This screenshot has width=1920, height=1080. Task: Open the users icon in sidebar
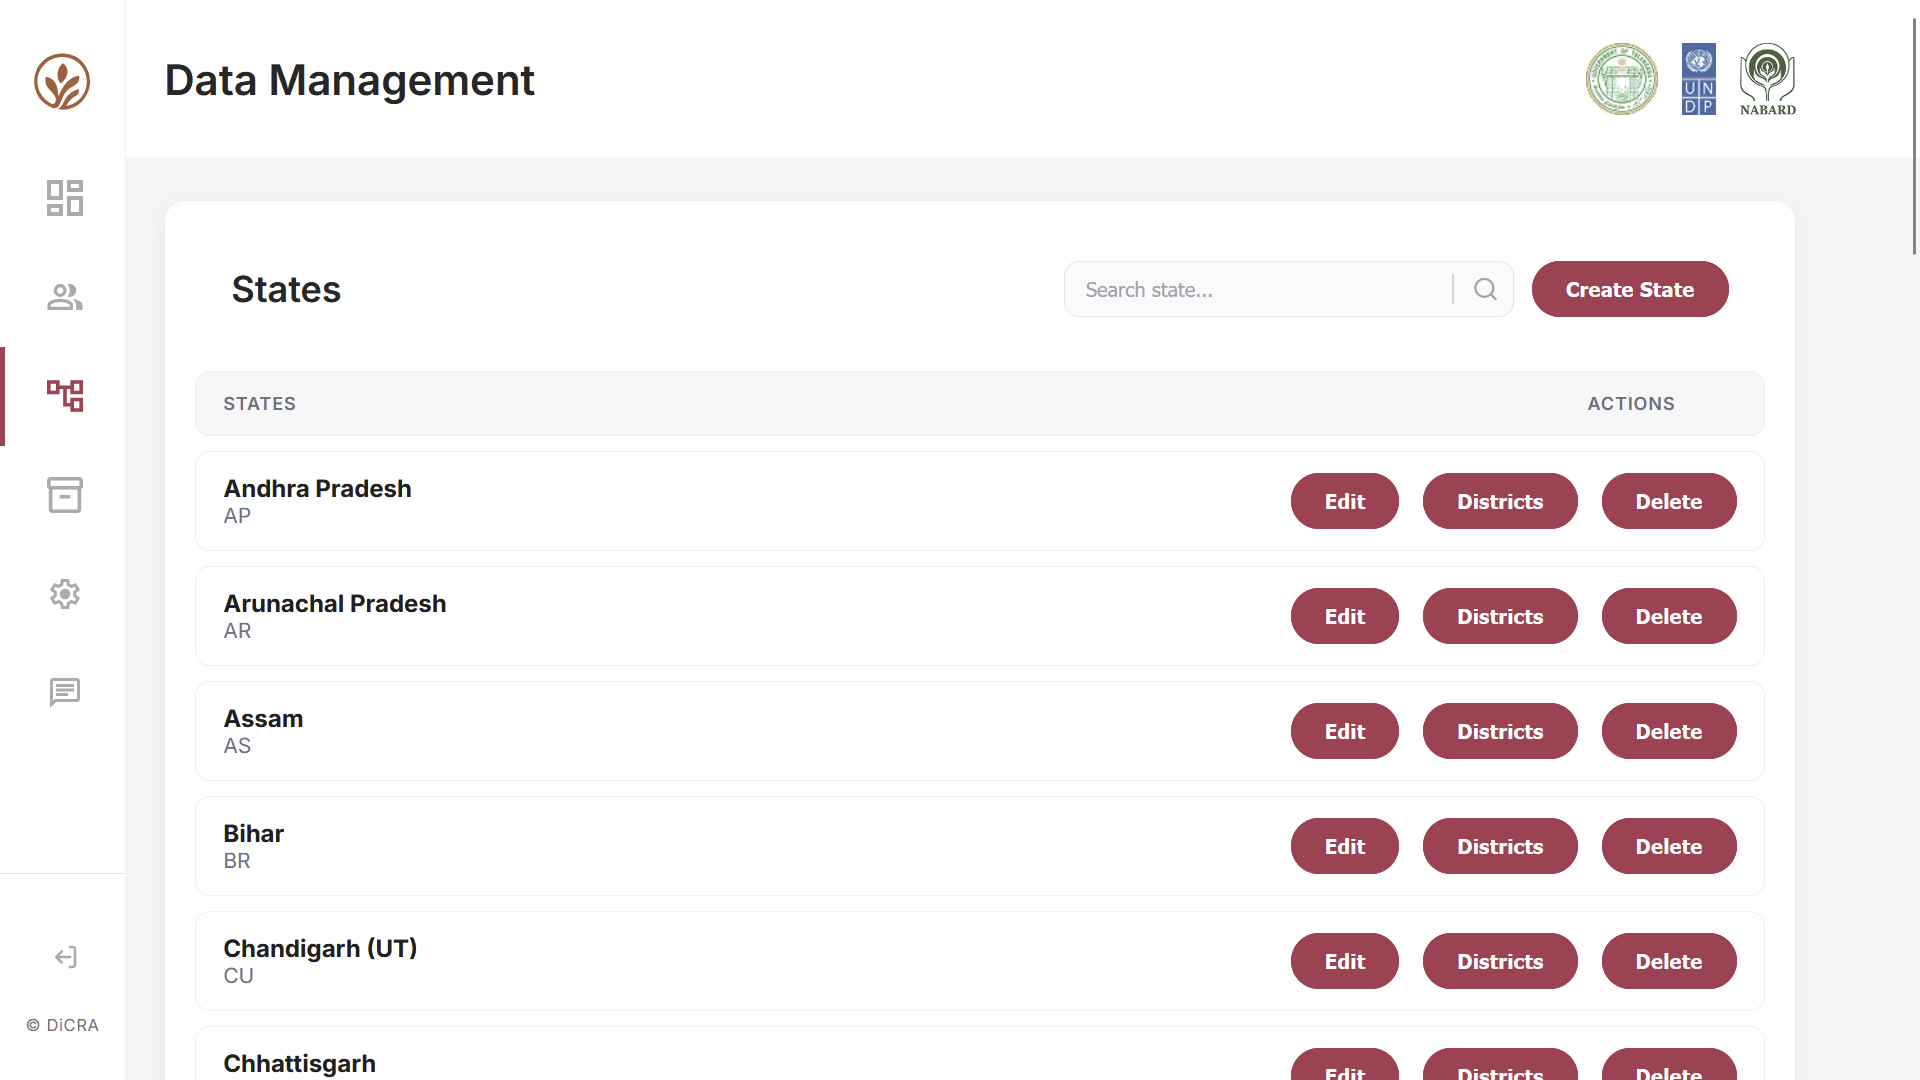[65, 297]
